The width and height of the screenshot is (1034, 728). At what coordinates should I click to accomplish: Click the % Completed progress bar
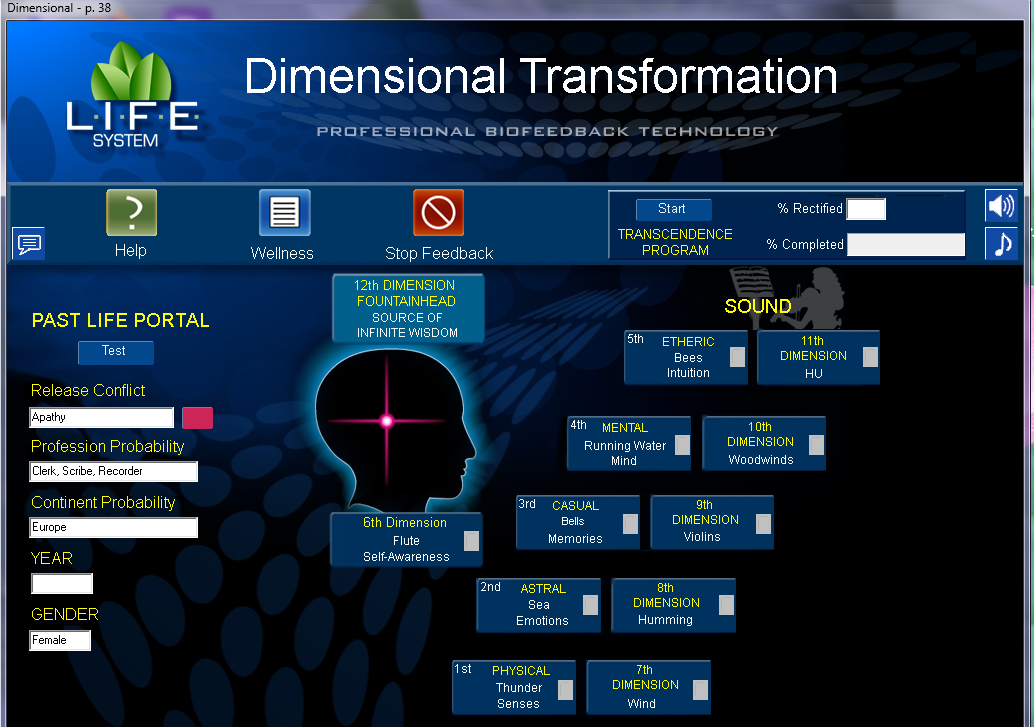pos(906,245)
